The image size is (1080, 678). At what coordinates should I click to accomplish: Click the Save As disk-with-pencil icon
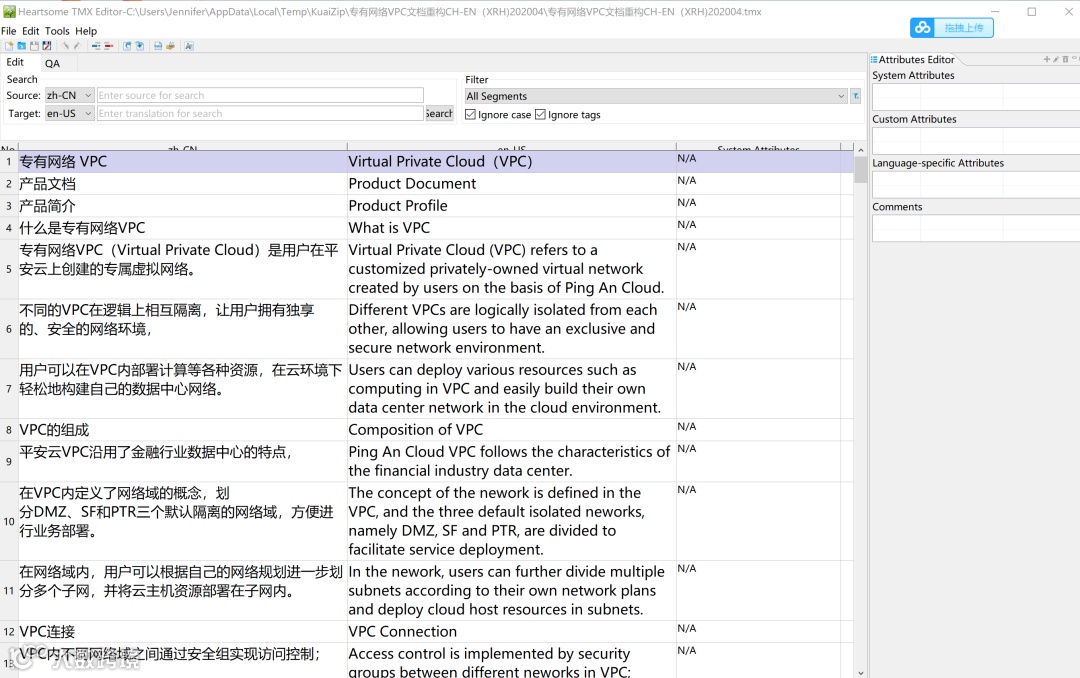point(47,46)
